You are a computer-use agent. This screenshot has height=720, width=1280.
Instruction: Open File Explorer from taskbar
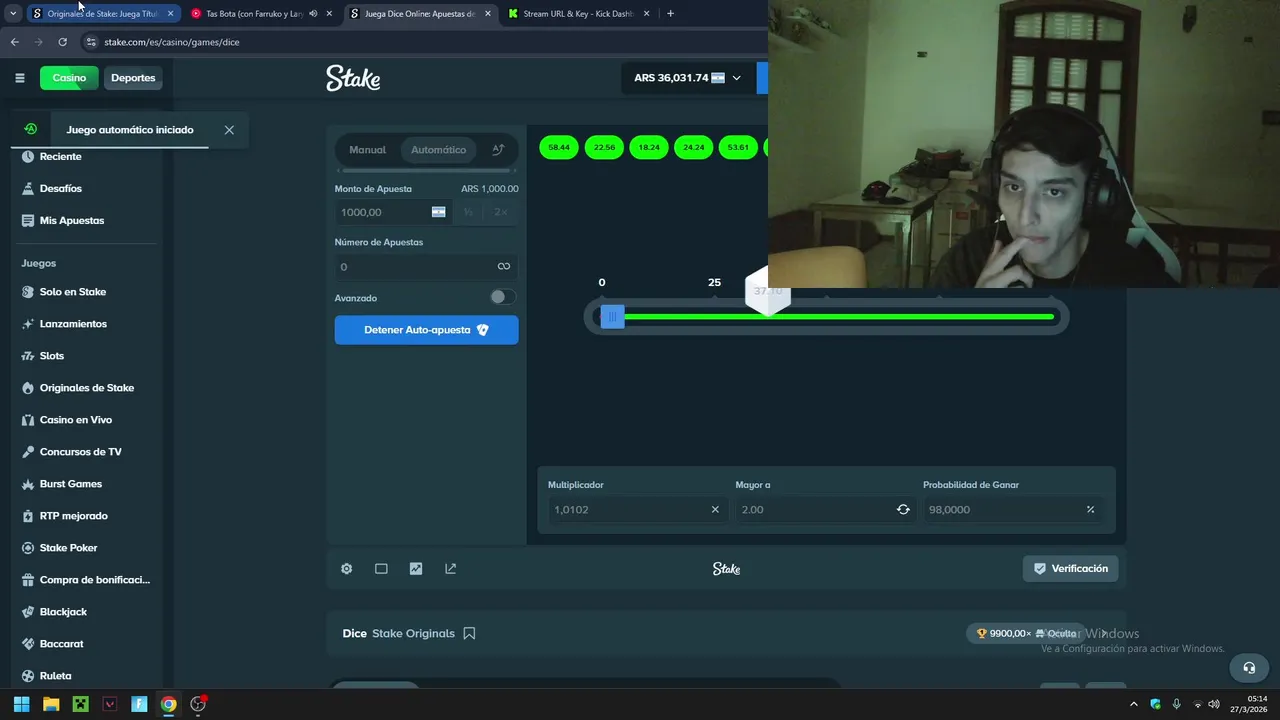(51, 704)
